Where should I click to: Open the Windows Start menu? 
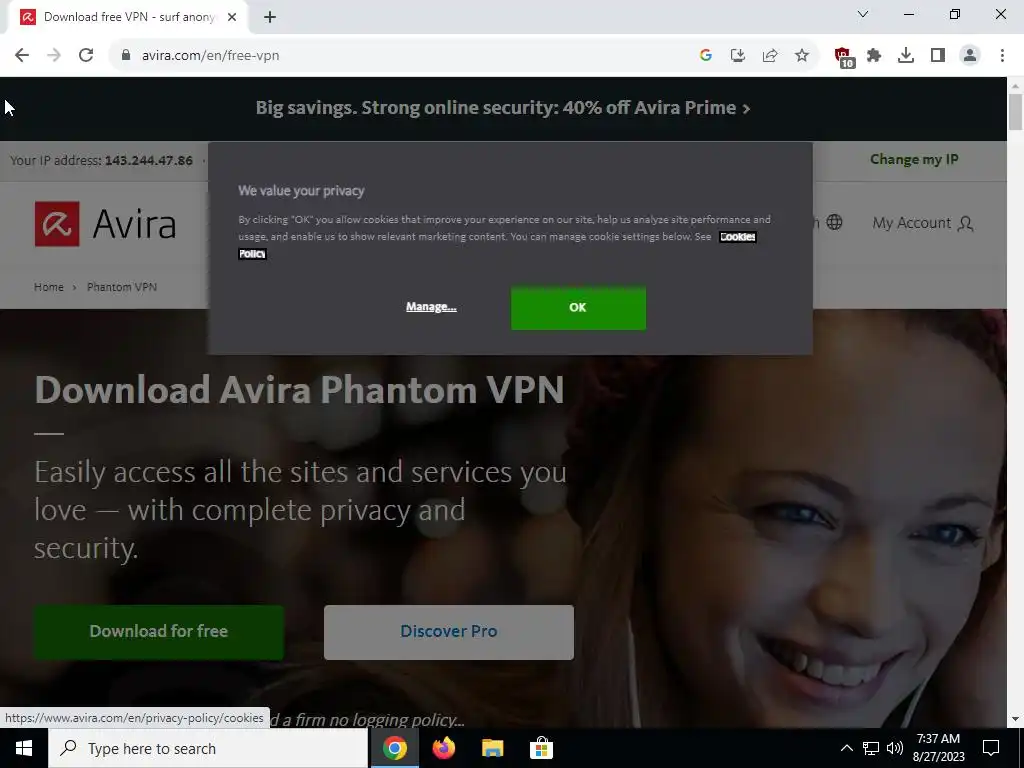(x=24, y=748)
